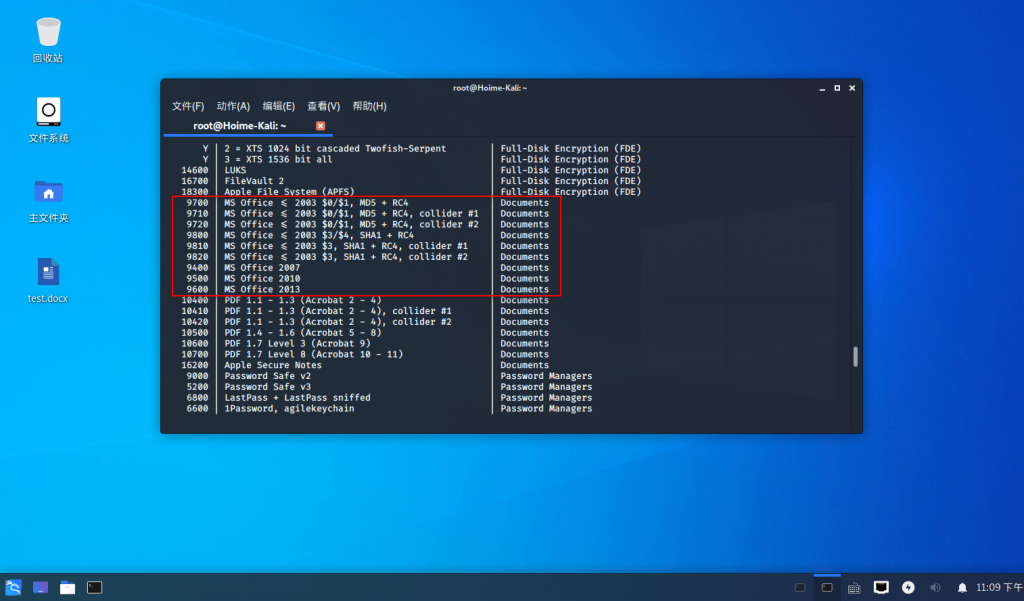Click the '9700' hash mode number
Image resolution: width=1024 pixels, height=601 pixels.
pyautogui.click(x=197, y=203)
